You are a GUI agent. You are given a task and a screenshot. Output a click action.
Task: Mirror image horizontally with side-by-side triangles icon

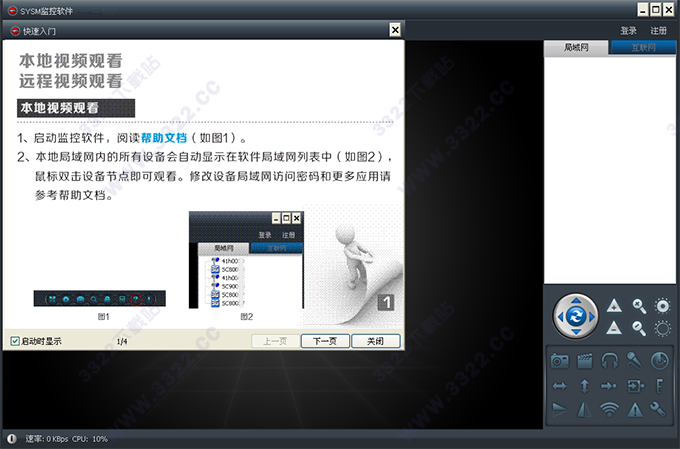coord(585,409)
